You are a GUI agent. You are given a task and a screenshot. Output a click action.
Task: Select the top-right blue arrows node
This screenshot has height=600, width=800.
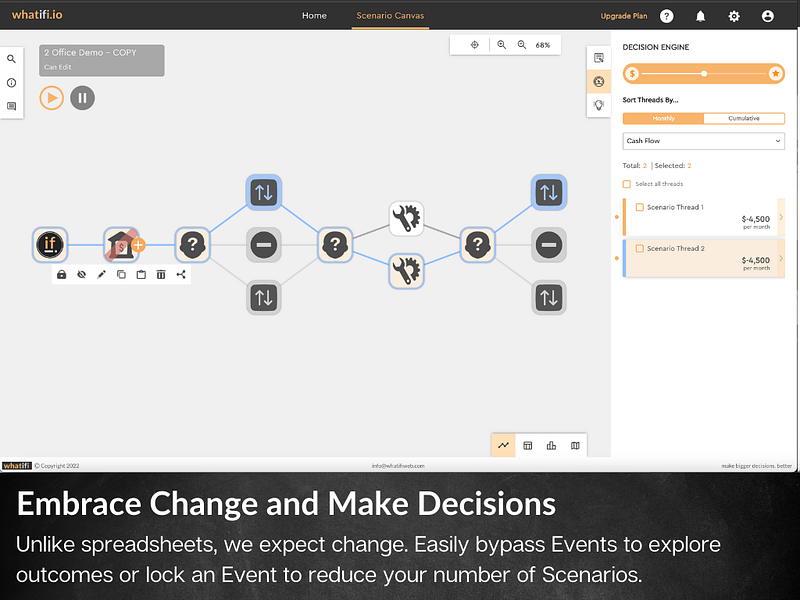tap(549, 192)
